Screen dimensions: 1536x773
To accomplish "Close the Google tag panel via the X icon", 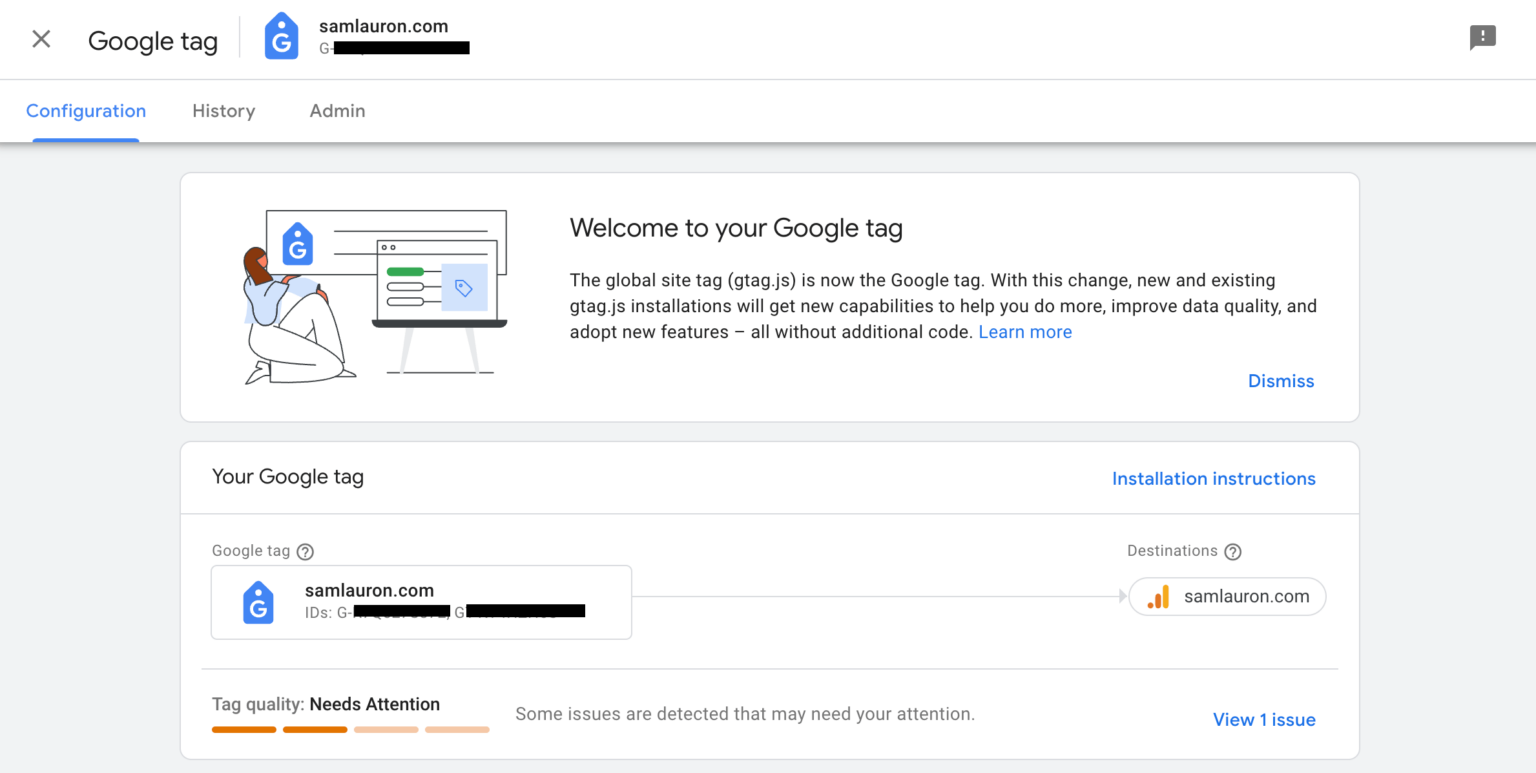I will (x=40, y=38).
